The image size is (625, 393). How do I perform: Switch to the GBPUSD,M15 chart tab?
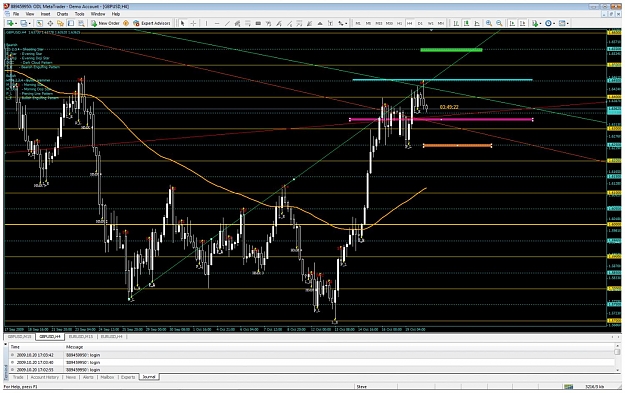point(20,337)
